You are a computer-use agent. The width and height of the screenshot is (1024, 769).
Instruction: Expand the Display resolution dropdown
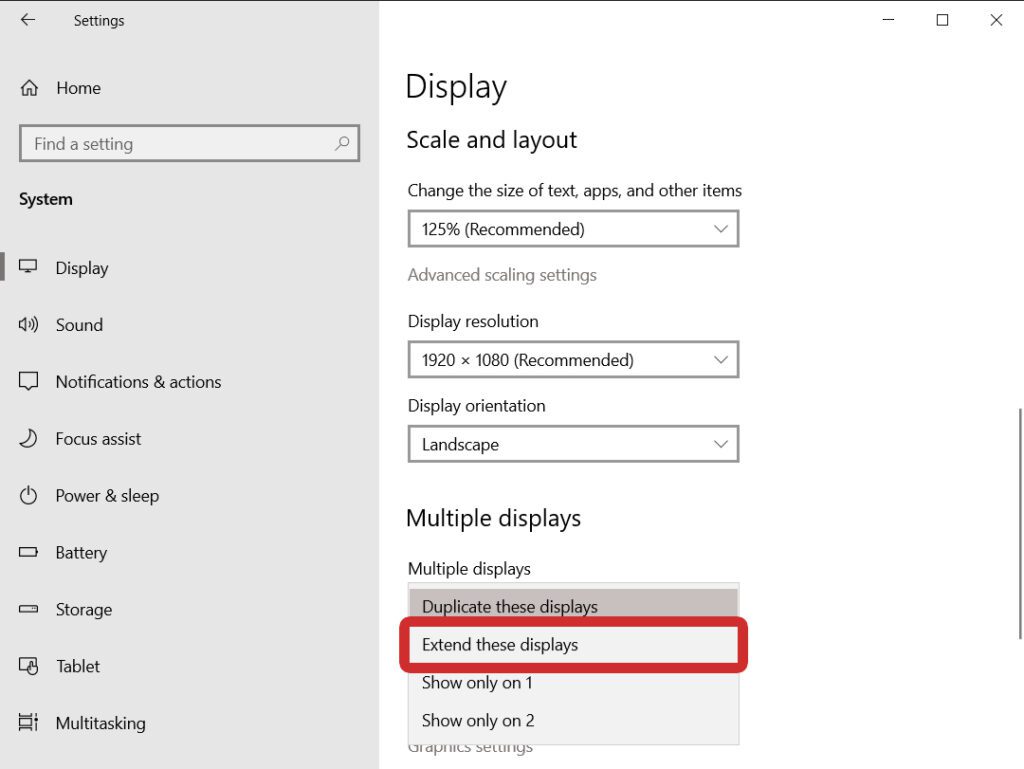[572, 359]
